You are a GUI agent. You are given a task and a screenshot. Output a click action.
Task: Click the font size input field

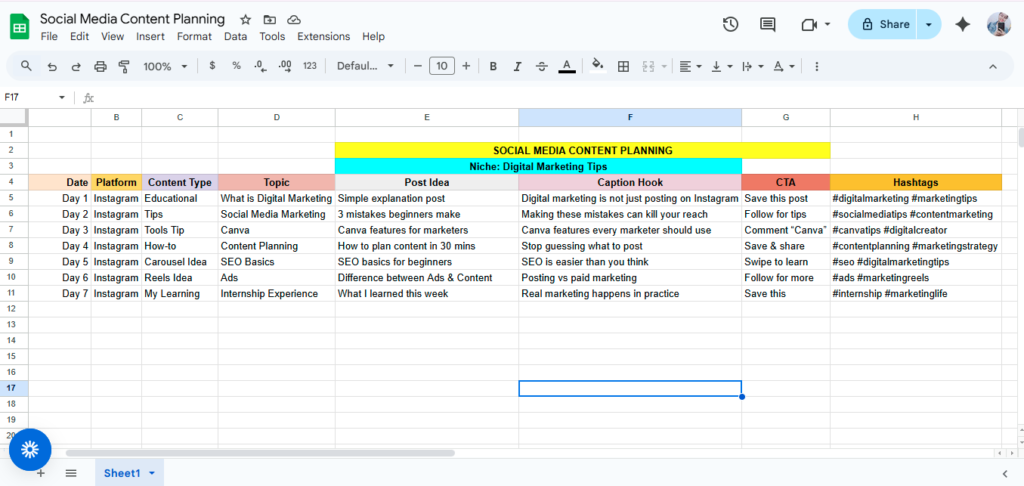(x=442, y=66)
